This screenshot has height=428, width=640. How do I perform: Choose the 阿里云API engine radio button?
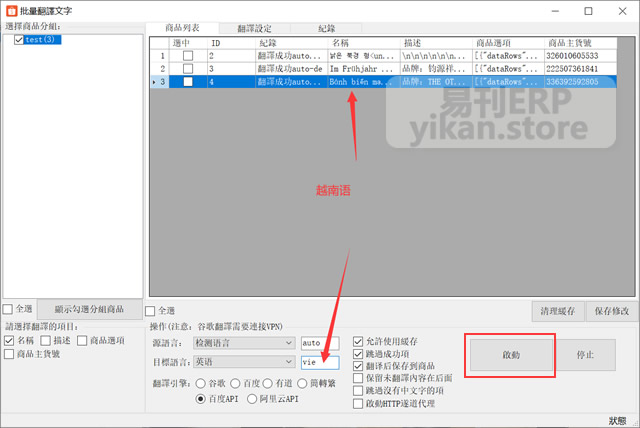click(254, 399)
